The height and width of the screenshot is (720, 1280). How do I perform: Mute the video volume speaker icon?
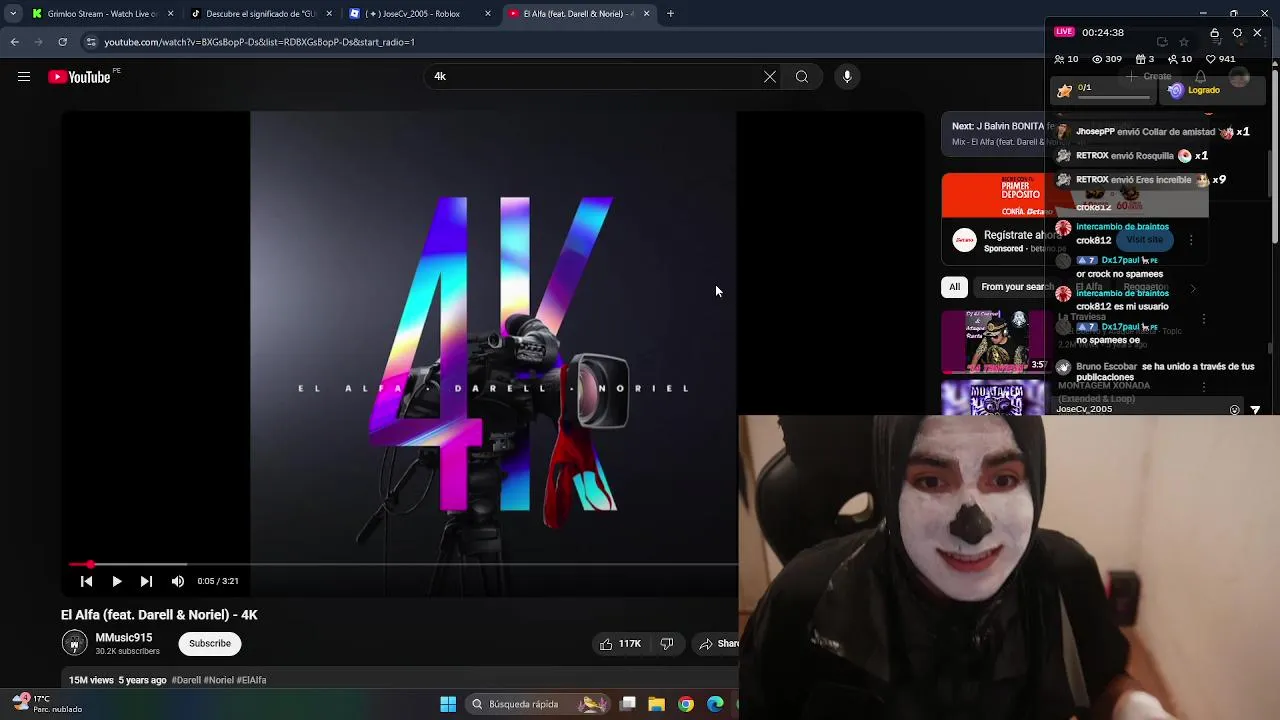[178, 581]
